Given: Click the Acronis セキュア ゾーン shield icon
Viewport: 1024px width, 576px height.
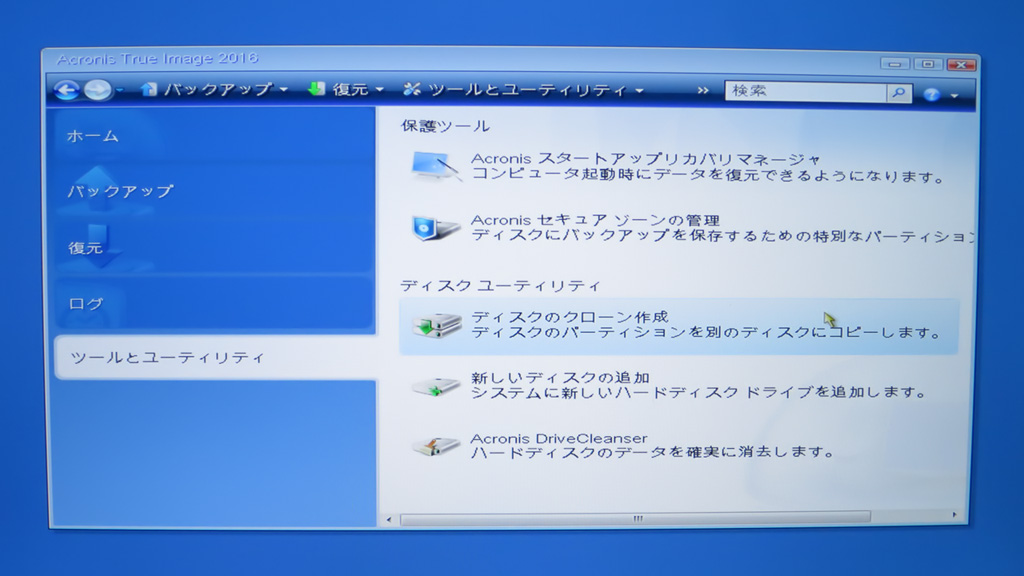Looking at the screenshot, I should pos(435,227).
